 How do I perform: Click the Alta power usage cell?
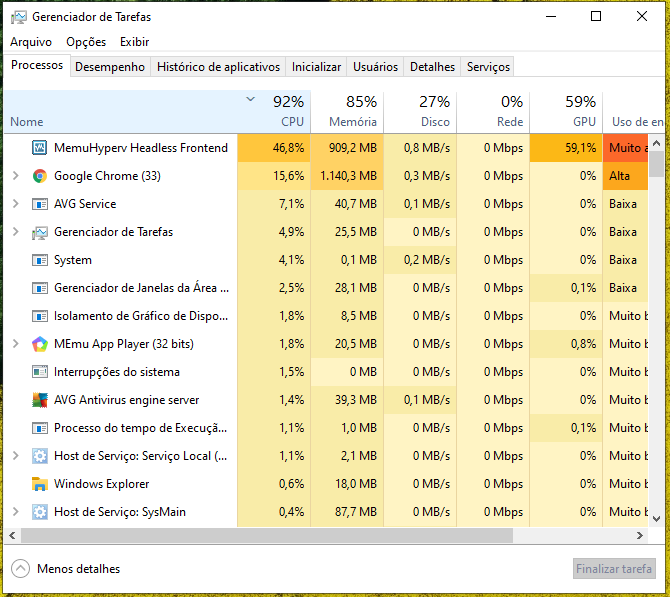point(626,176)
